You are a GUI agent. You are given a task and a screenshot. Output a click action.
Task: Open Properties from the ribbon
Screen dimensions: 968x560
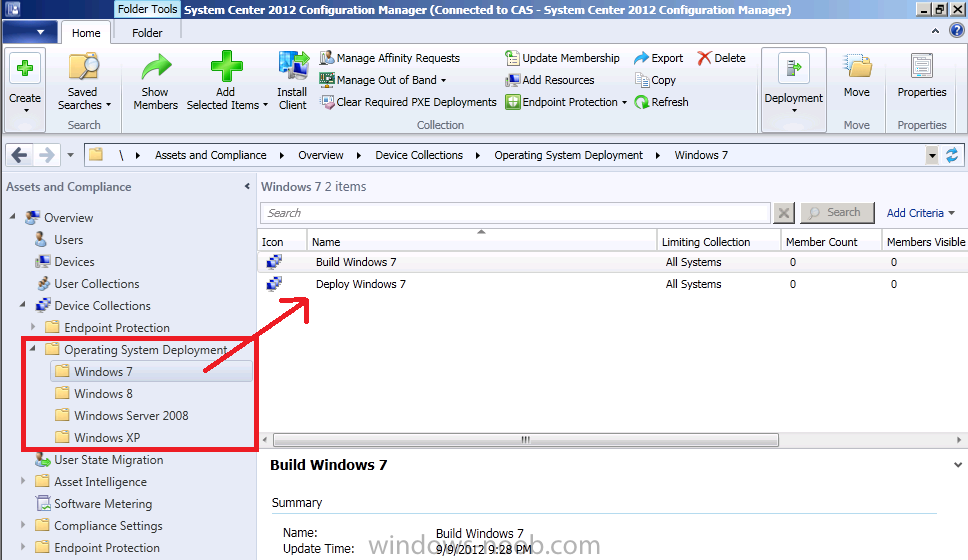coord(922,75)
